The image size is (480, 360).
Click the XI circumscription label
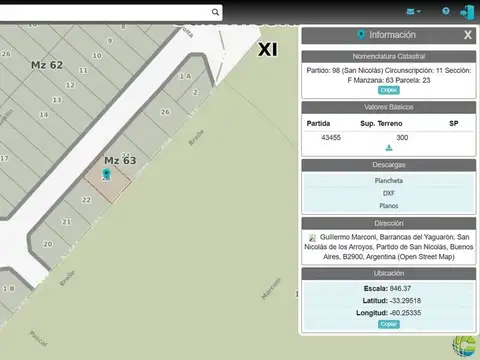pos(268,50)
